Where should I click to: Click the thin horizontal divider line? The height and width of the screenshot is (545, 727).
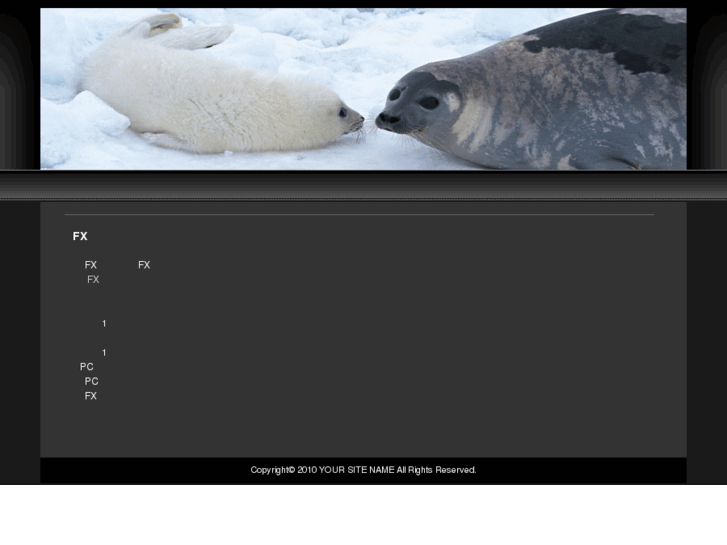click(x=359, y=215)
